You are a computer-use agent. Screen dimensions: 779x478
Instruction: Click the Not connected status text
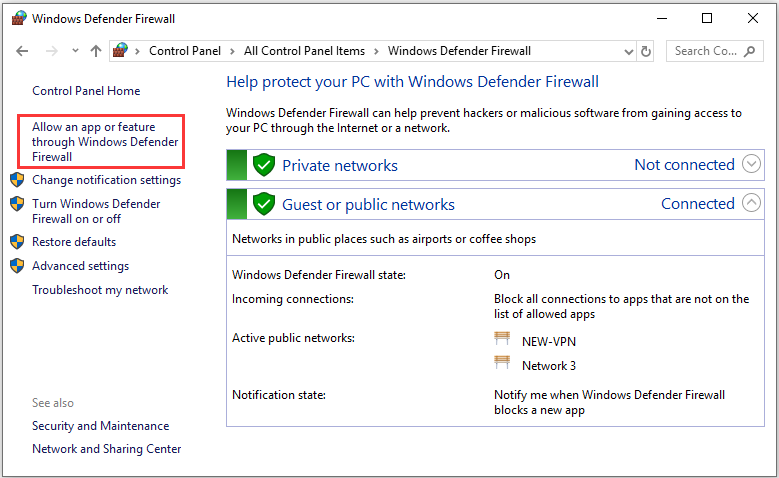pos(685,164)
